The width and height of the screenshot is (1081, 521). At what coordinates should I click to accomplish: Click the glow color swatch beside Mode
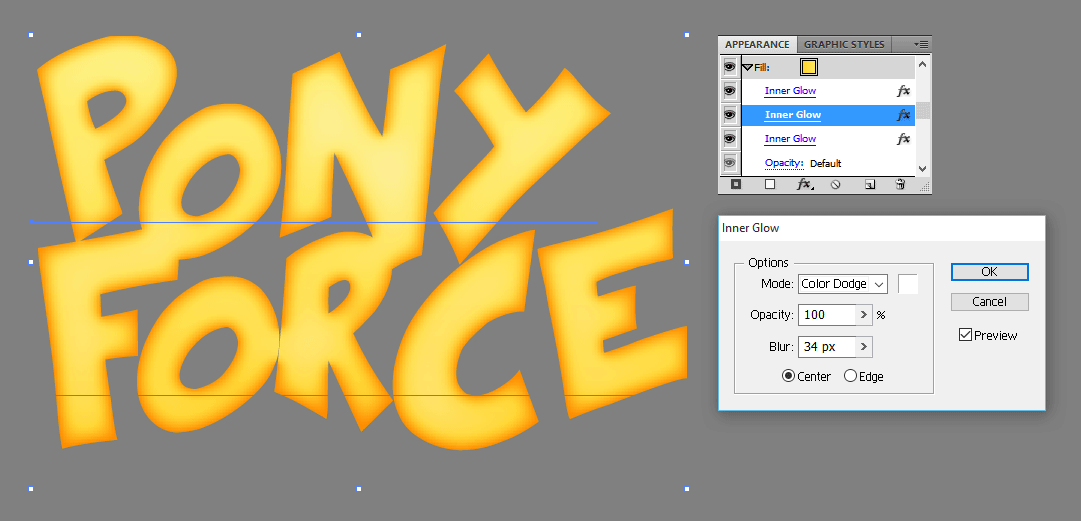(x=908, y=284)
